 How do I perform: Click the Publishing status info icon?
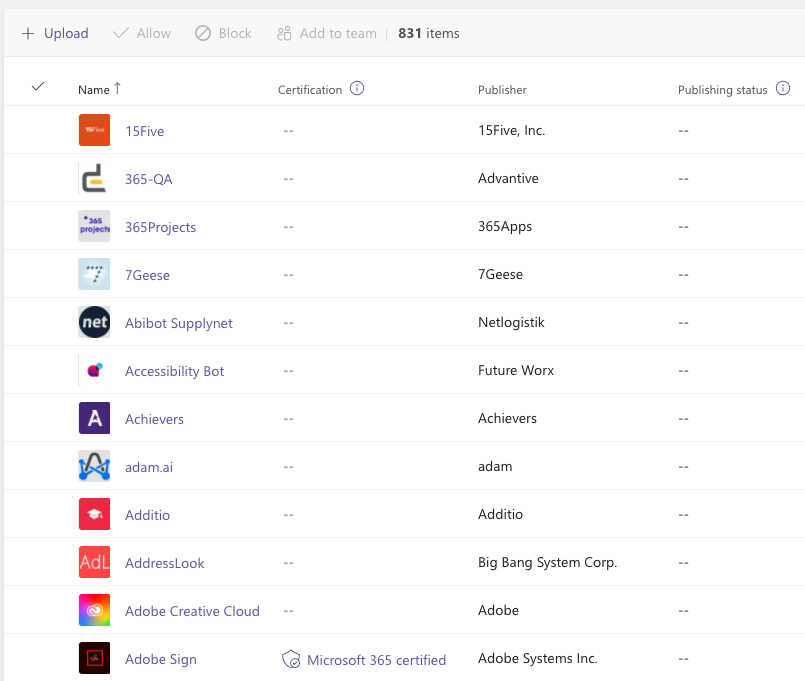tap(783, 89)
